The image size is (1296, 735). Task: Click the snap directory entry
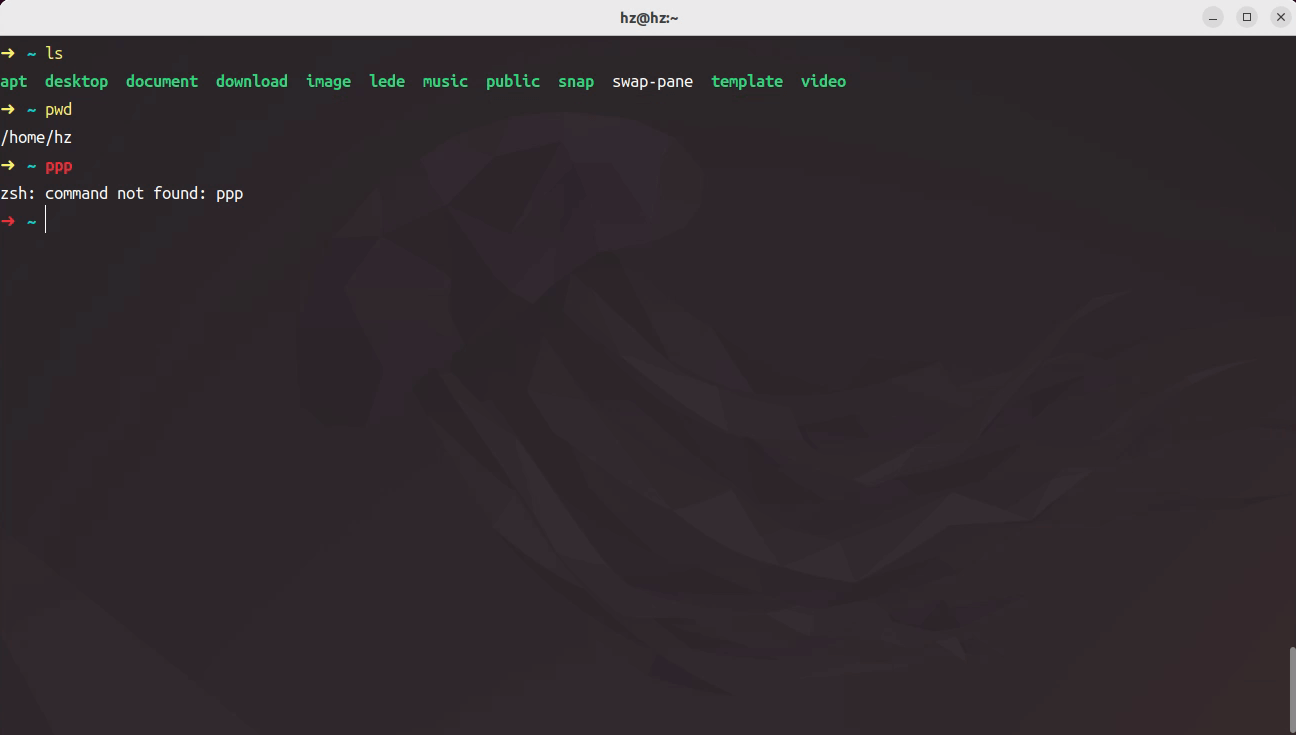(576, 81)
